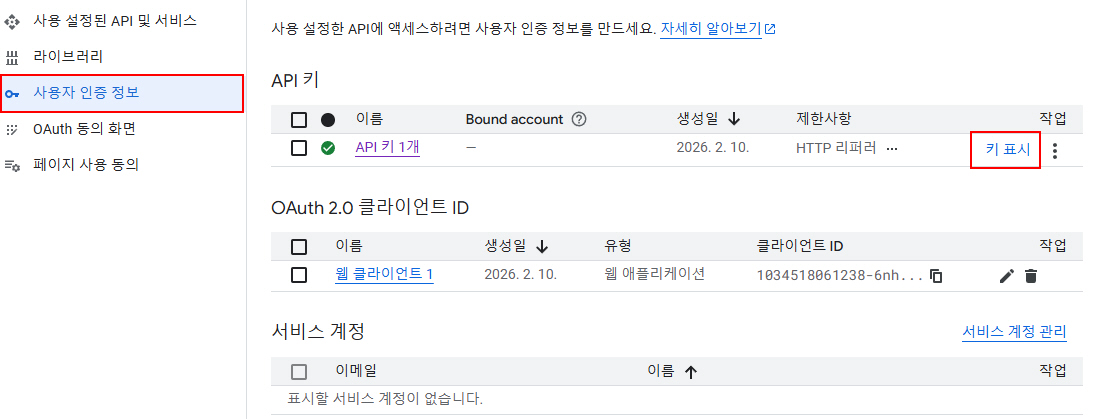Select all API keys header checkbox
The width and height of the screenshot is (1094, 419).
pyautogui.click(x=299, y=120)
